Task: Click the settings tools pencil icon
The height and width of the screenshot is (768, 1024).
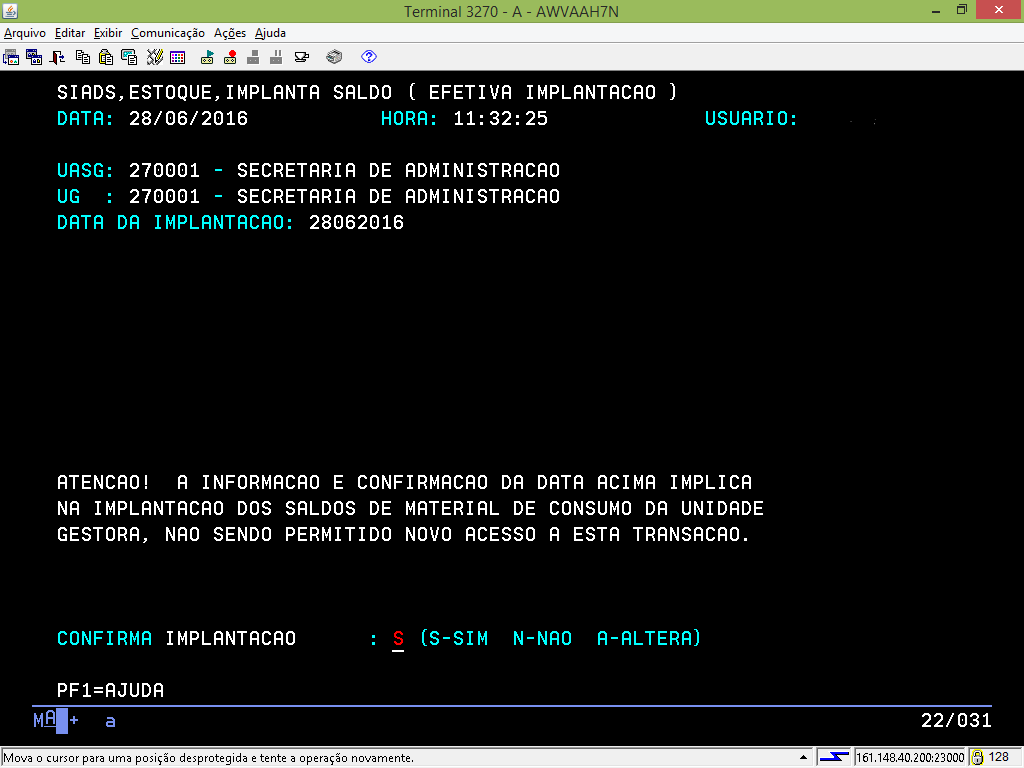Action: tap(154, 57)
